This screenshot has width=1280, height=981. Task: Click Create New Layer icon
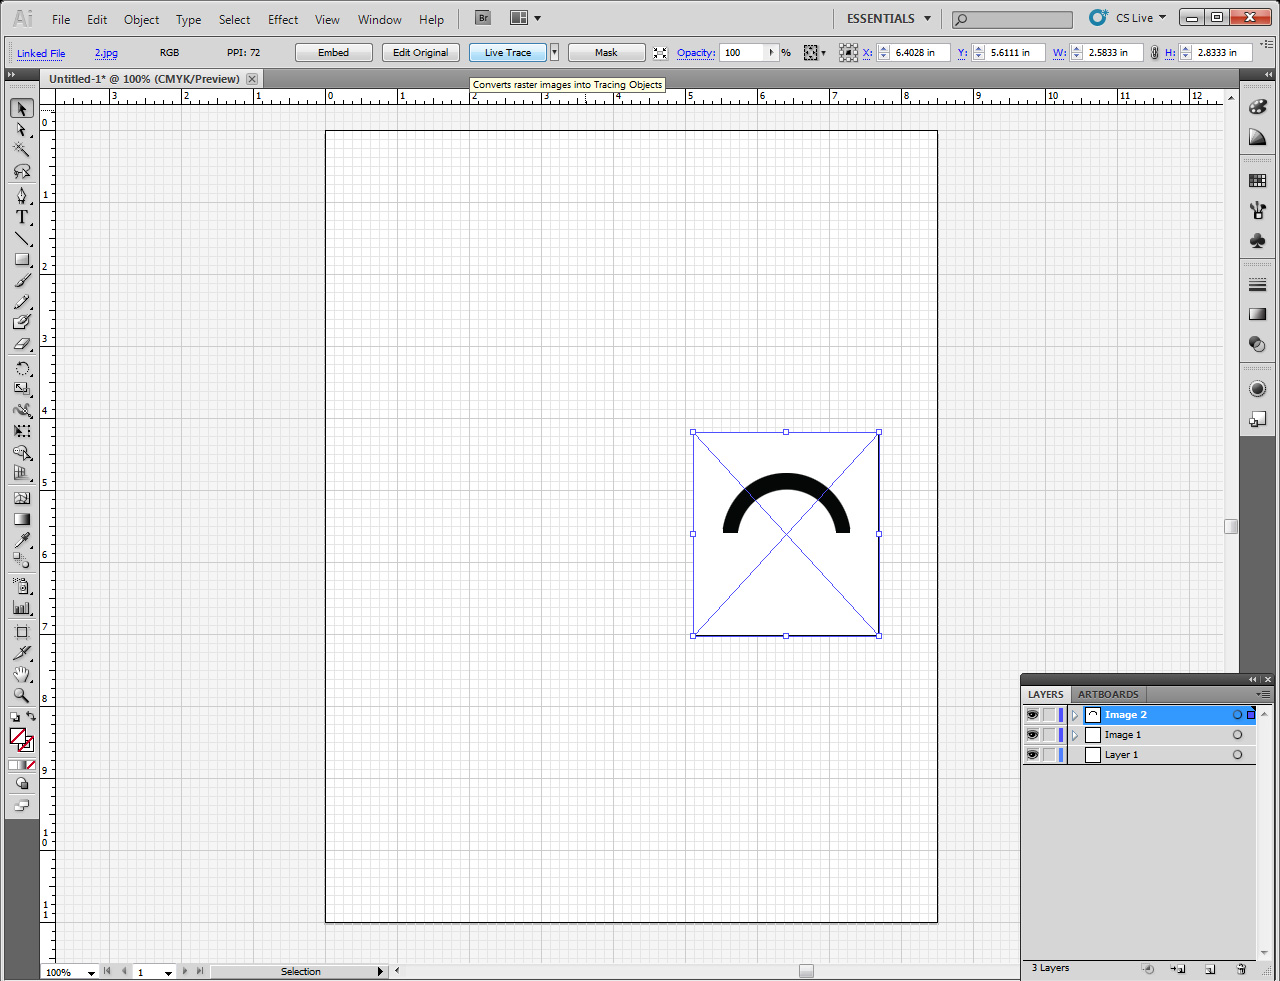click(x=1210, y=969)
